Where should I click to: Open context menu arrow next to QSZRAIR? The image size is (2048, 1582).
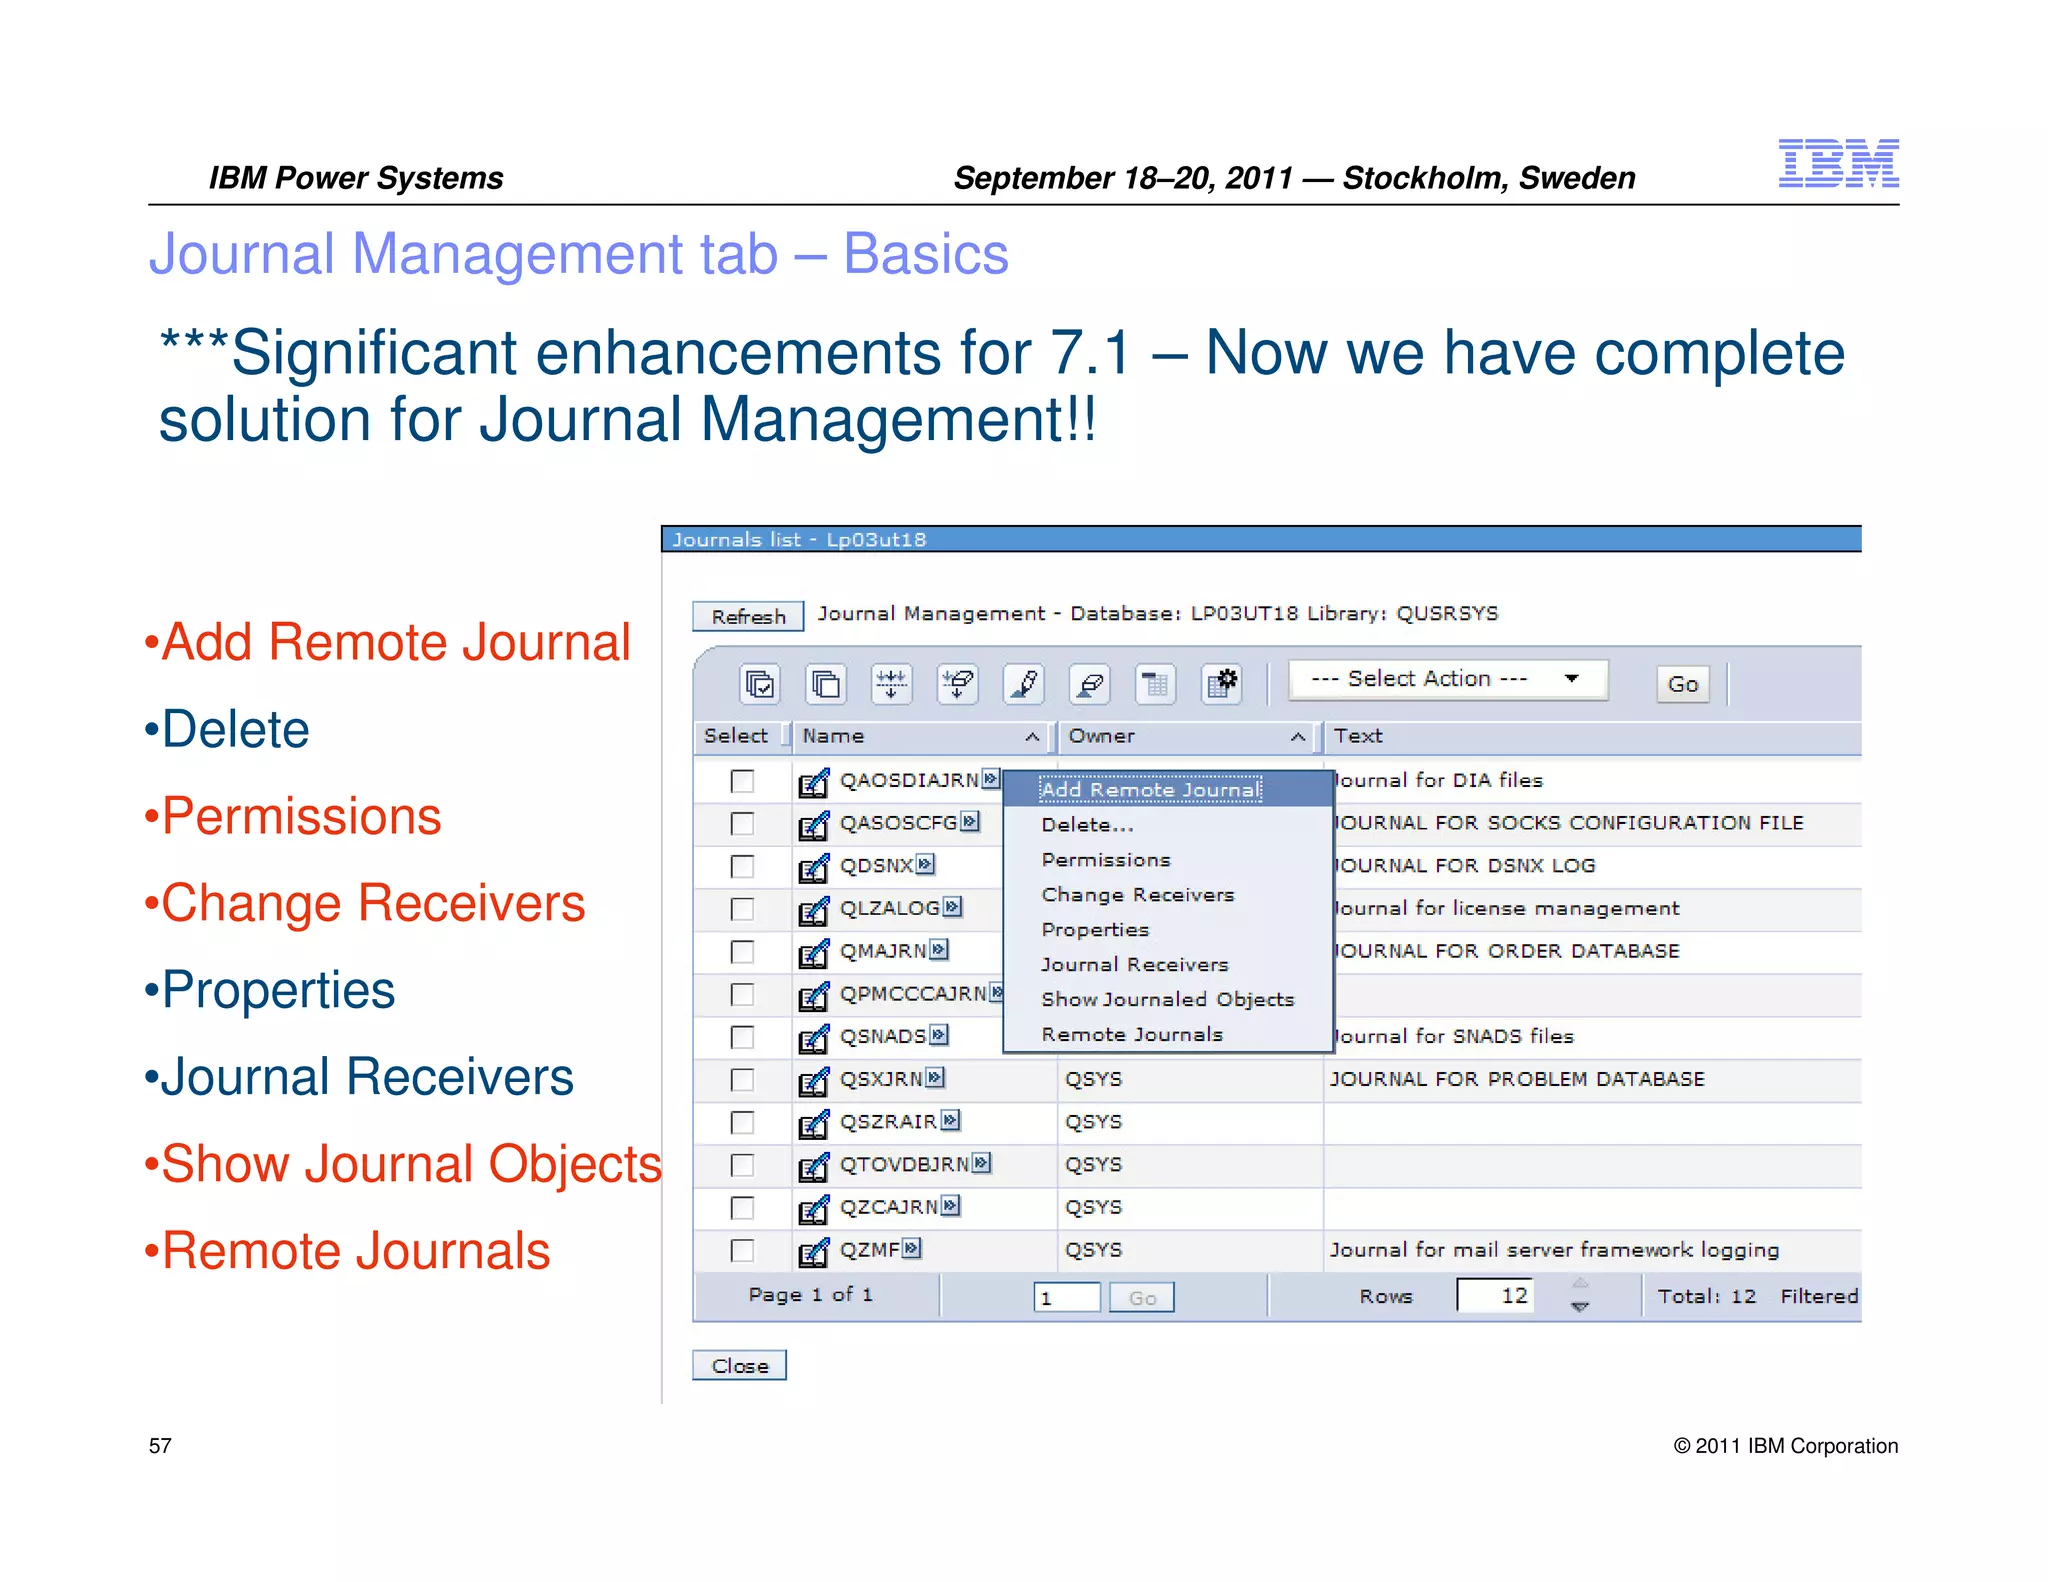950,1121
